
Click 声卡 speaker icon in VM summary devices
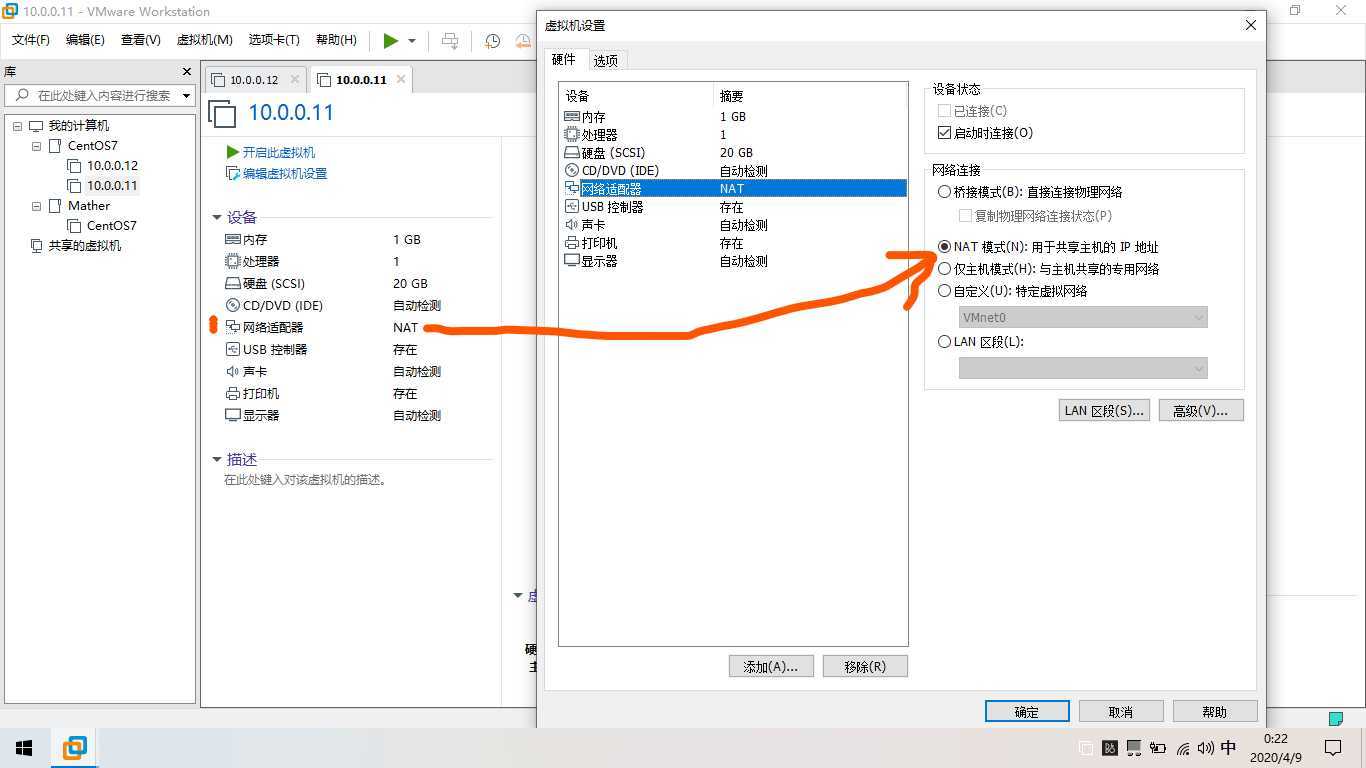[233, 372]
